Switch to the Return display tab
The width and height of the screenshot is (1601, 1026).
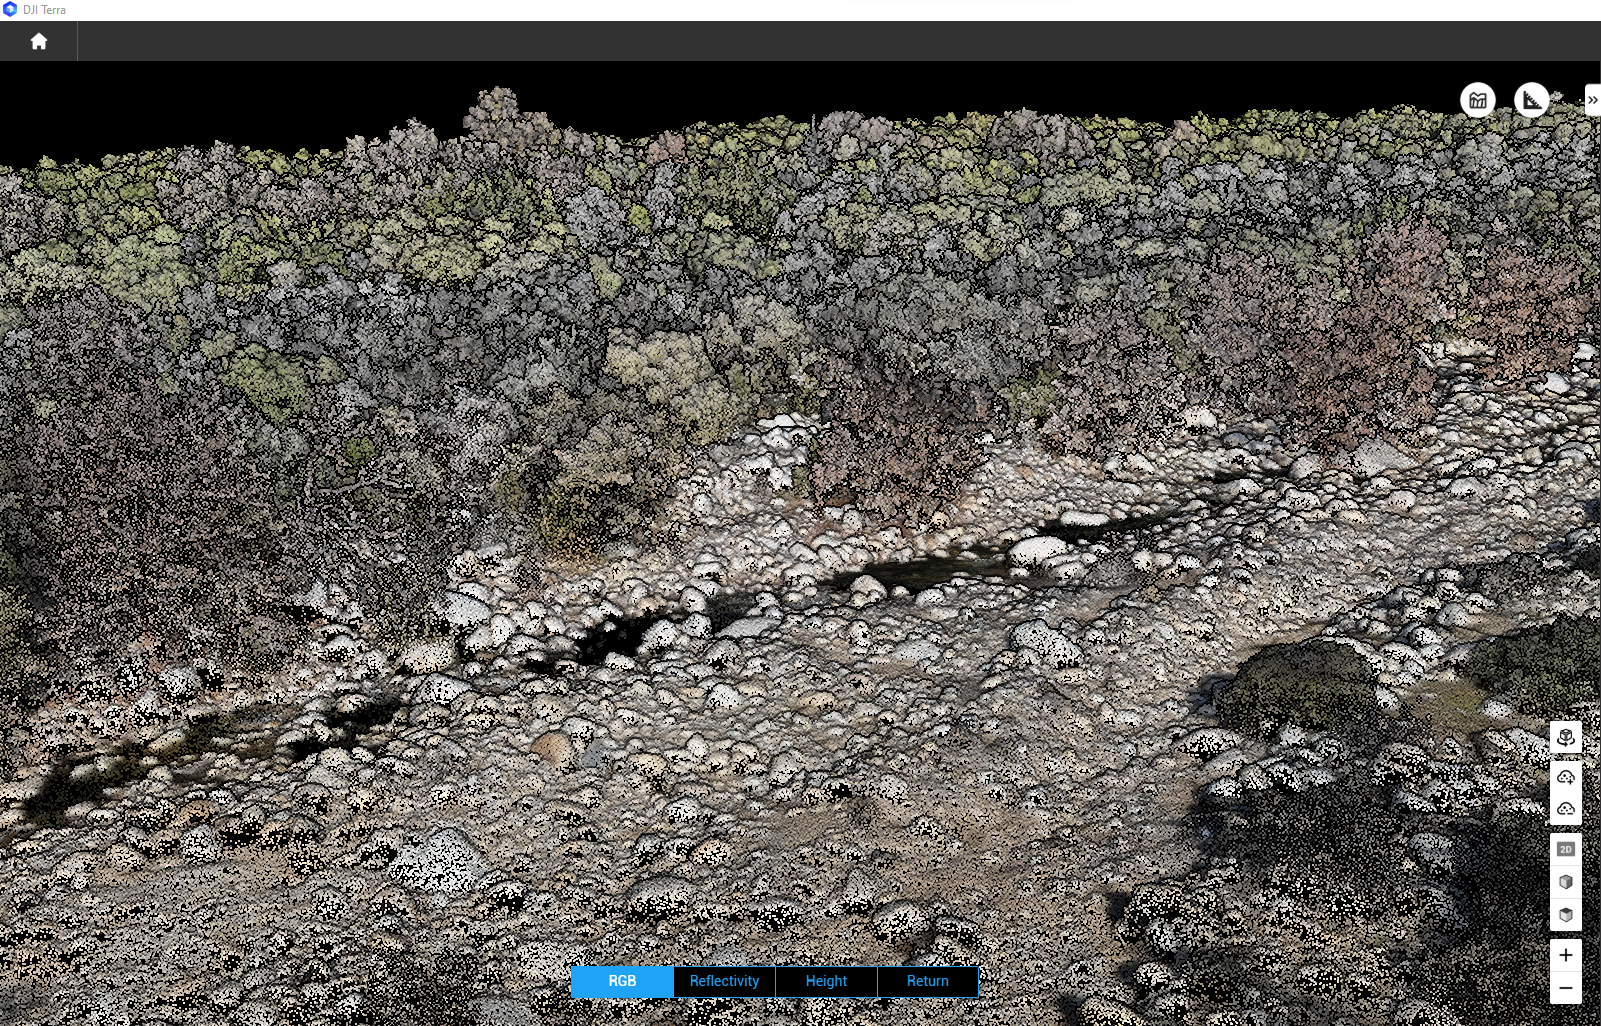pos(926,981)
